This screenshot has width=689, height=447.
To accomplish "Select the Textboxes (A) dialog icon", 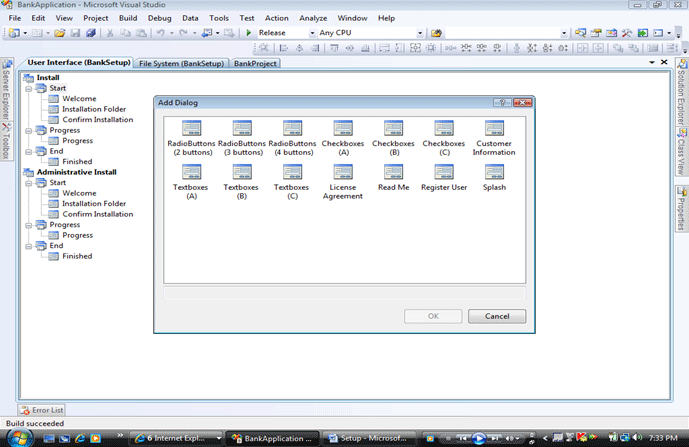I will point(192,172).
